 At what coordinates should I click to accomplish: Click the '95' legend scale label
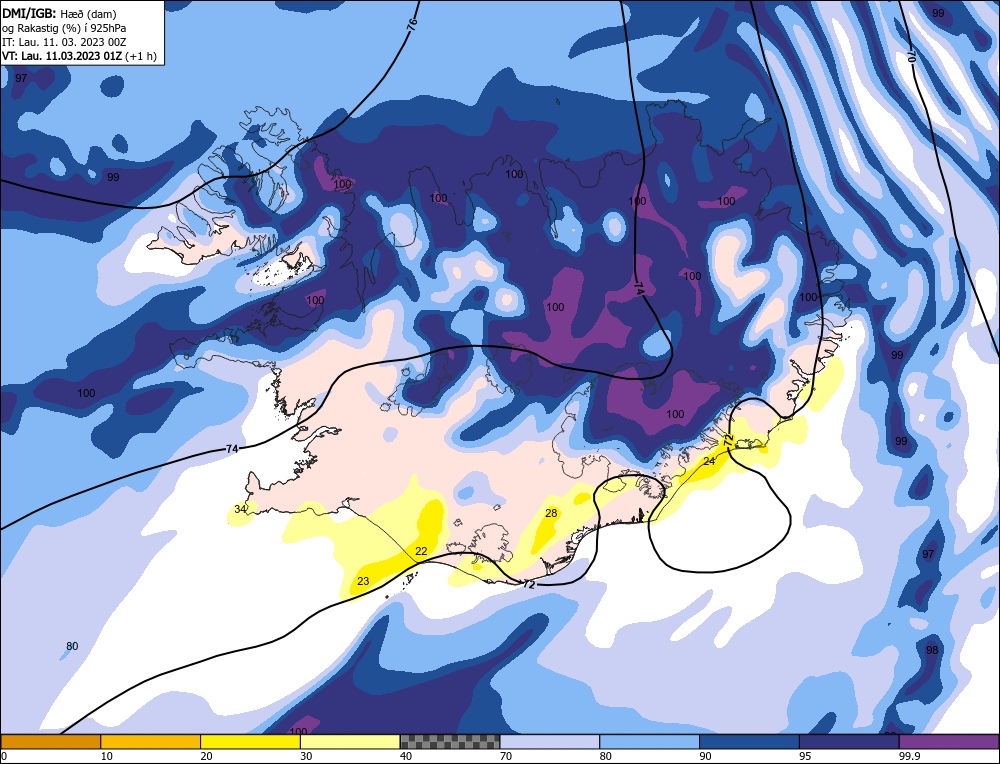(x=805, y=756)
